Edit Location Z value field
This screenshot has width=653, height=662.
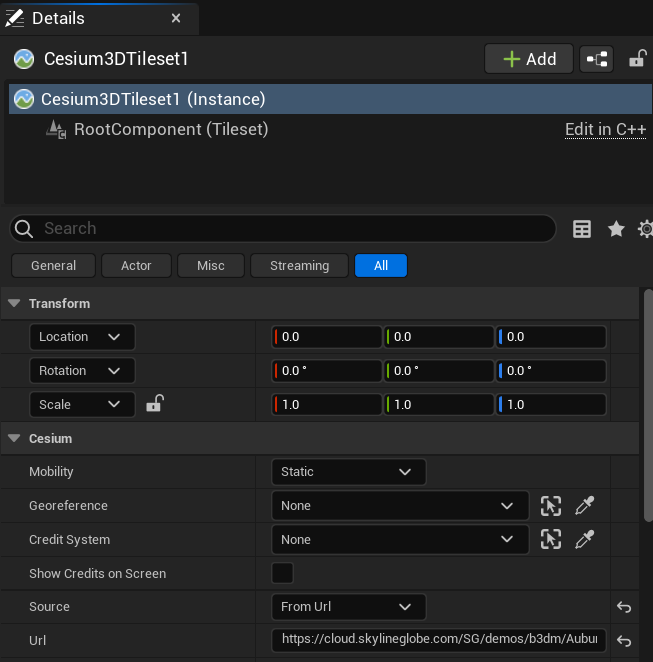[551, 337]
